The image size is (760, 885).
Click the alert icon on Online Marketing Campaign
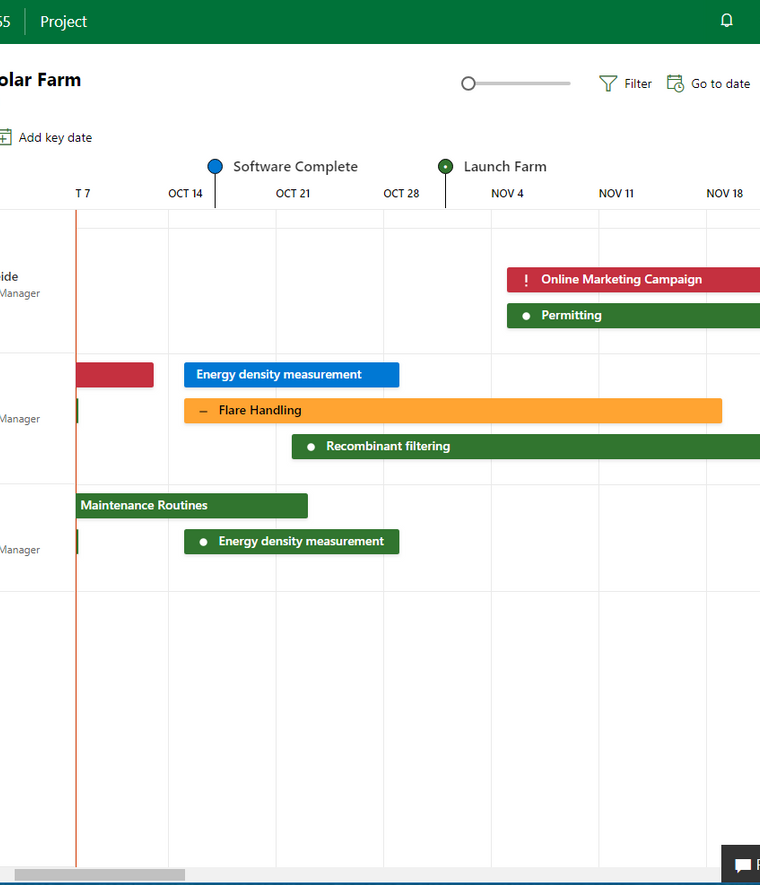(526, 280)
